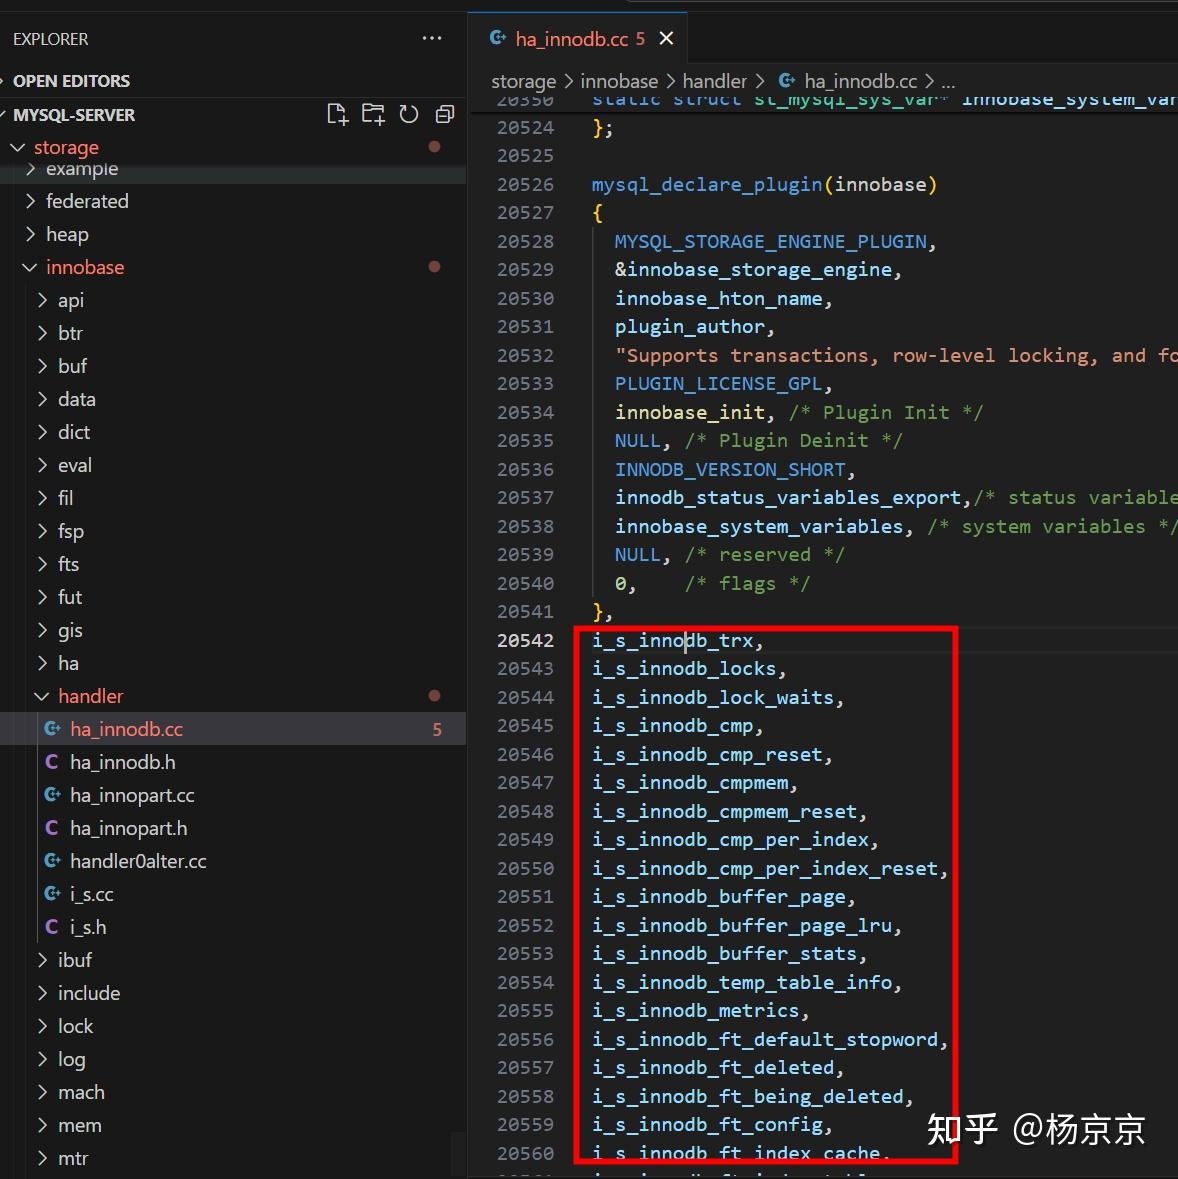Open ha_innodb.cc in the file tree

(233, 729)
